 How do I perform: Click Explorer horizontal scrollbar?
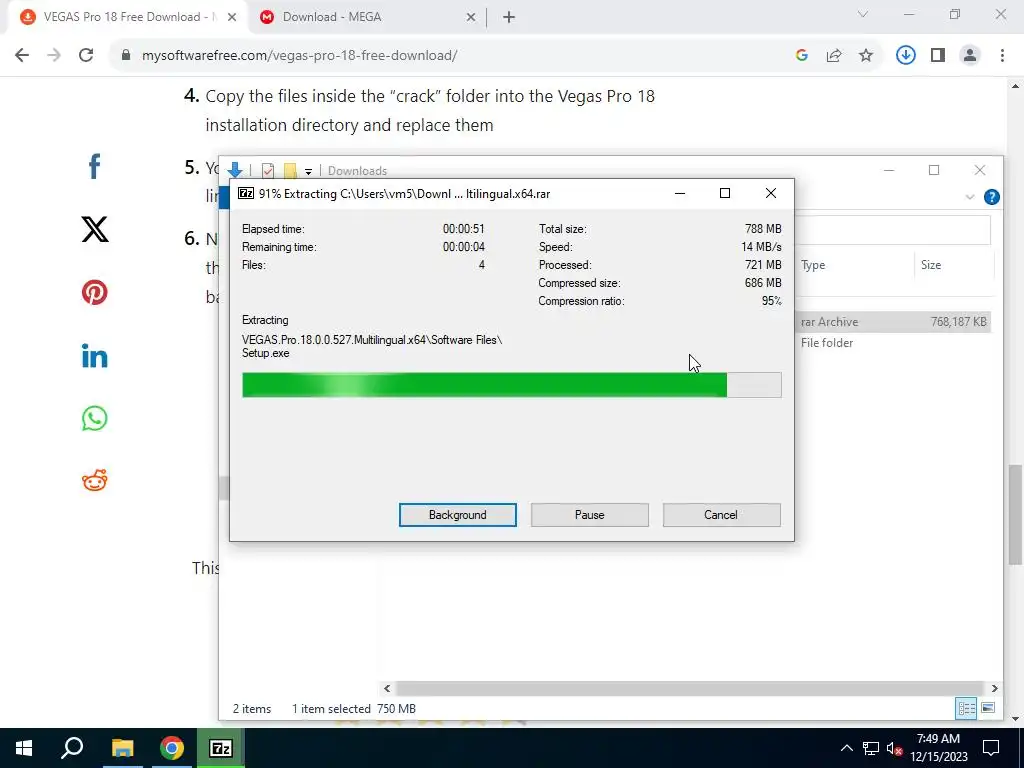point(690,688)
